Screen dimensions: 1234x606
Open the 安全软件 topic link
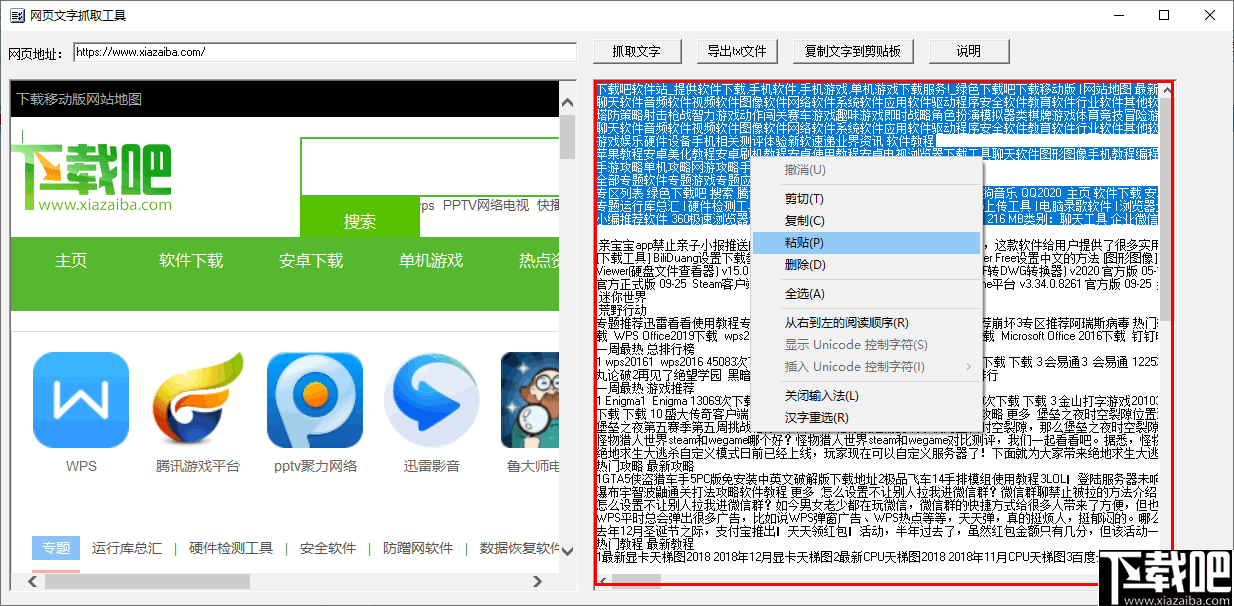[328, 548]
